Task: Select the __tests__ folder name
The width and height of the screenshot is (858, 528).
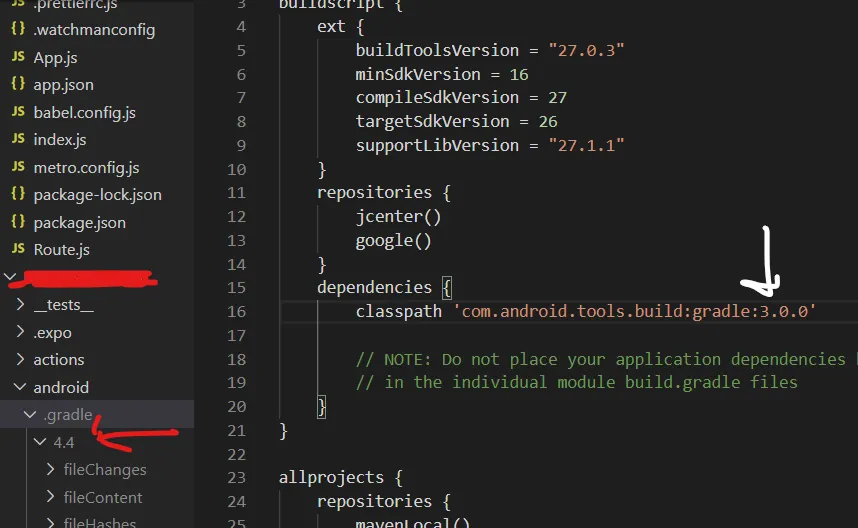Action: click(x=63, y=305)
